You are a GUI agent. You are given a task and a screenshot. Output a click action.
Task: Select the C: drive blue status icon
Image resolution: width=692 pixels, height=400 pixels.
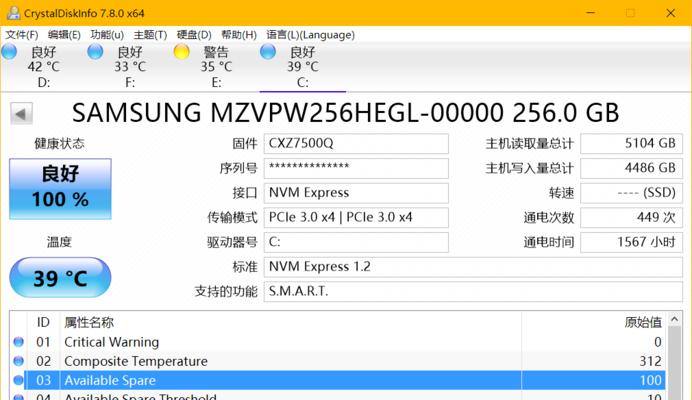(267, 52)
